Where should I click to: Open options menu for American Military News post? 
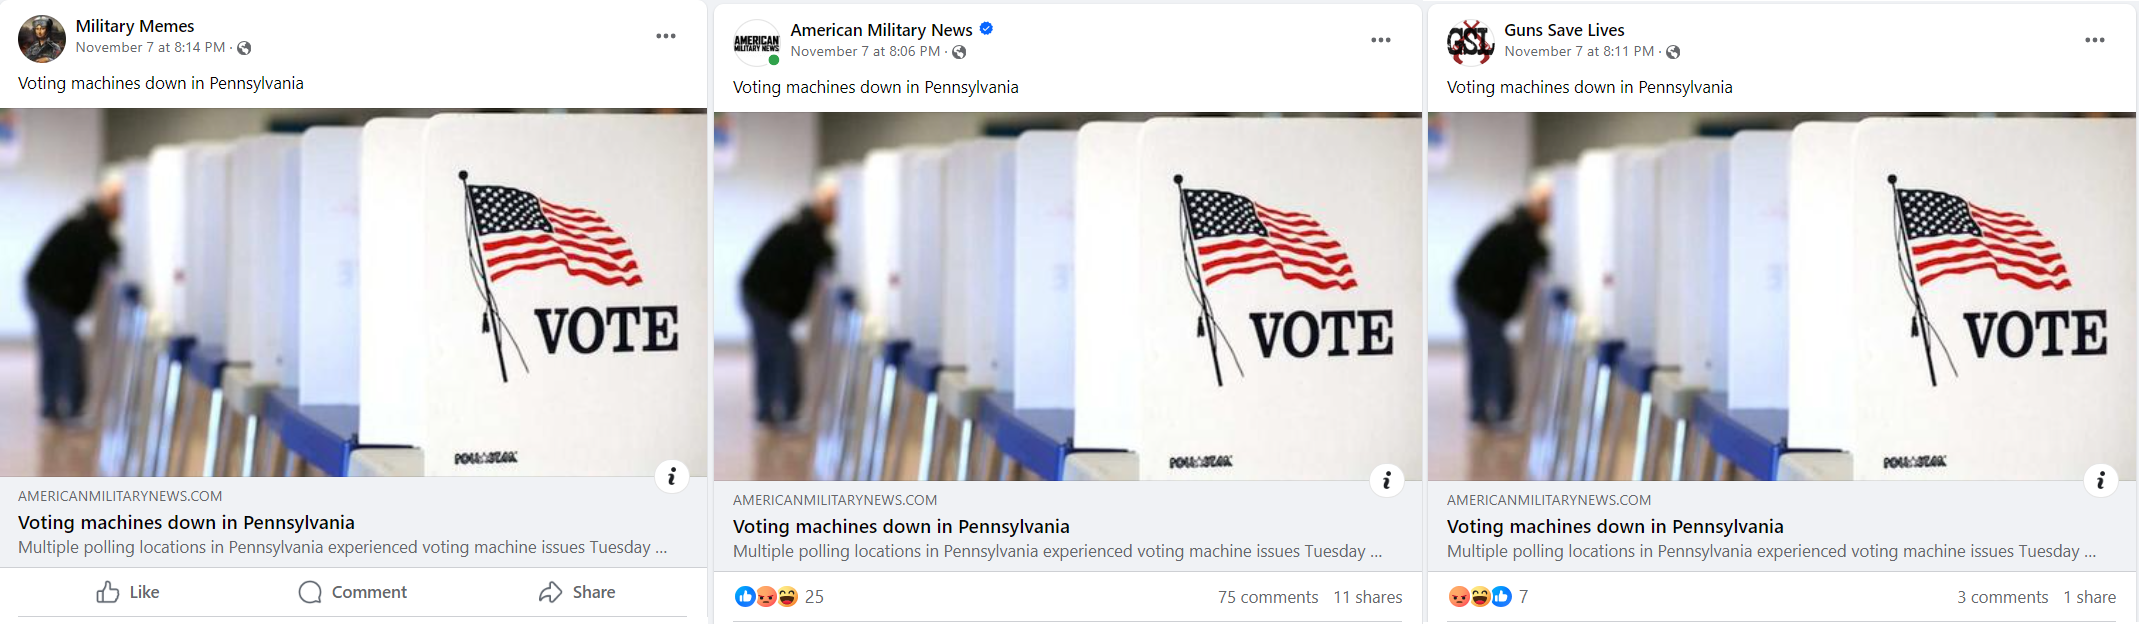pos(1381,40)
